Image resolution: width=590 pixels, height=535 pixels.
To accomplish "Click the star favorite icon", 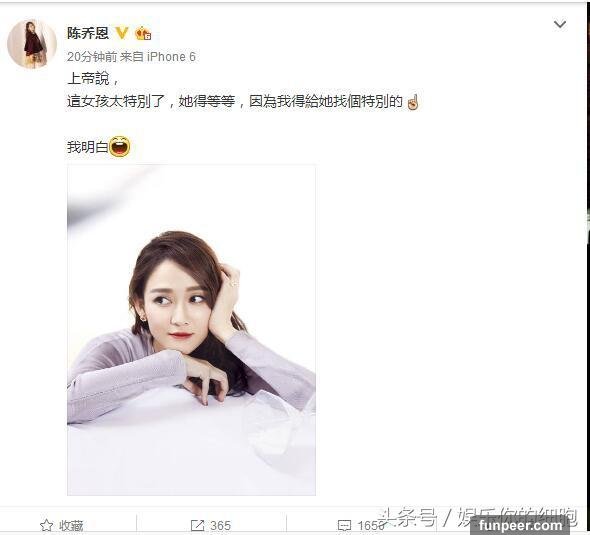I will tap(46, 525).
